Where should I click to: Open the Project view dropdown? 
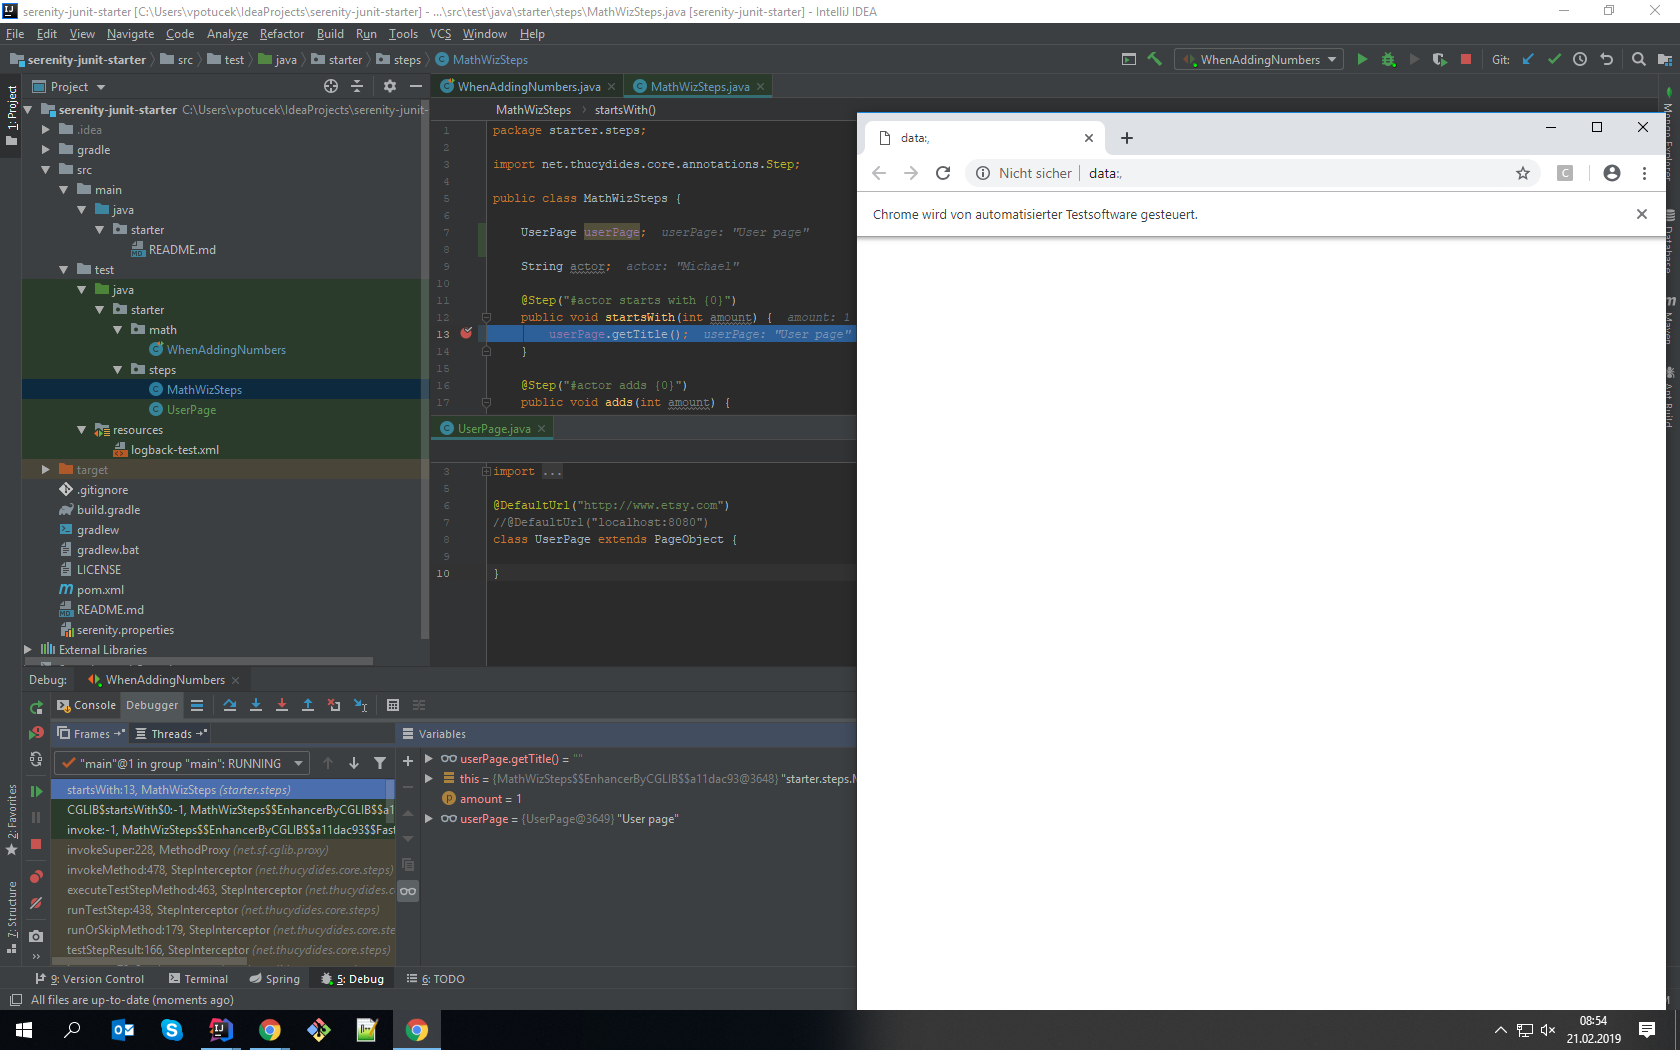pyautogui.click(x=70, y=87)
